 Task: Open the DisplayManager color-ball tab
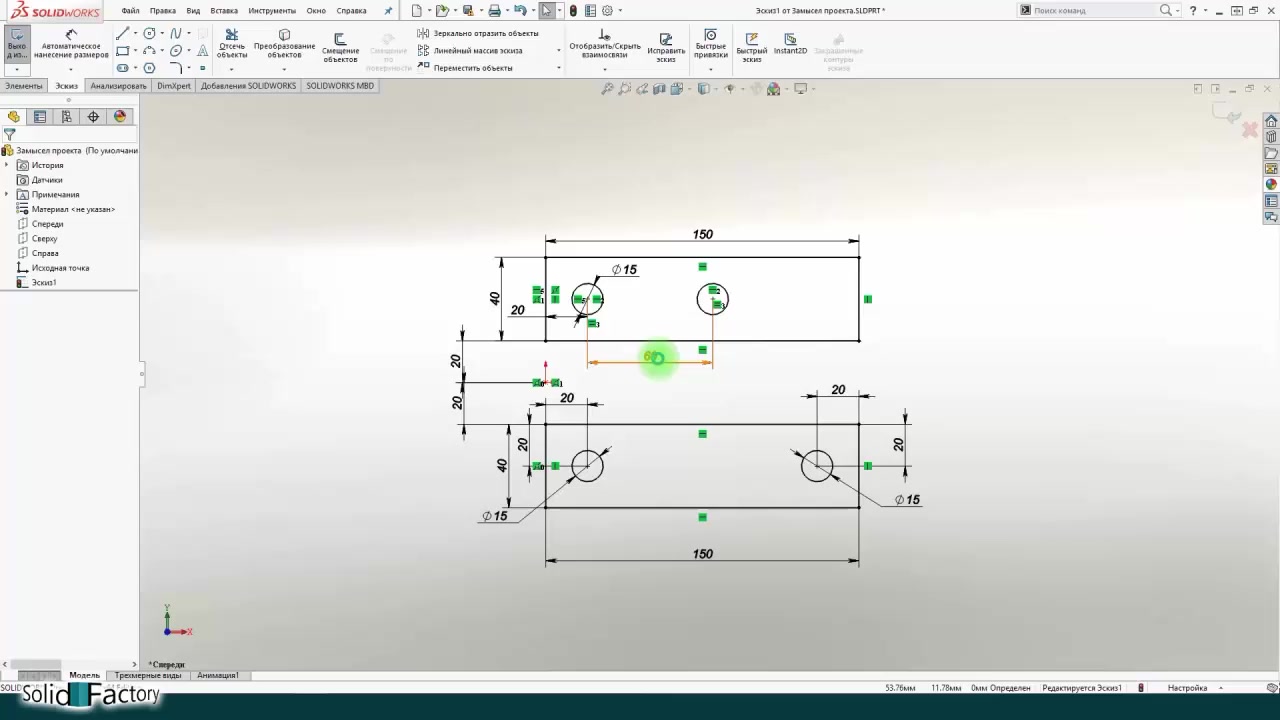coord(120,116)
